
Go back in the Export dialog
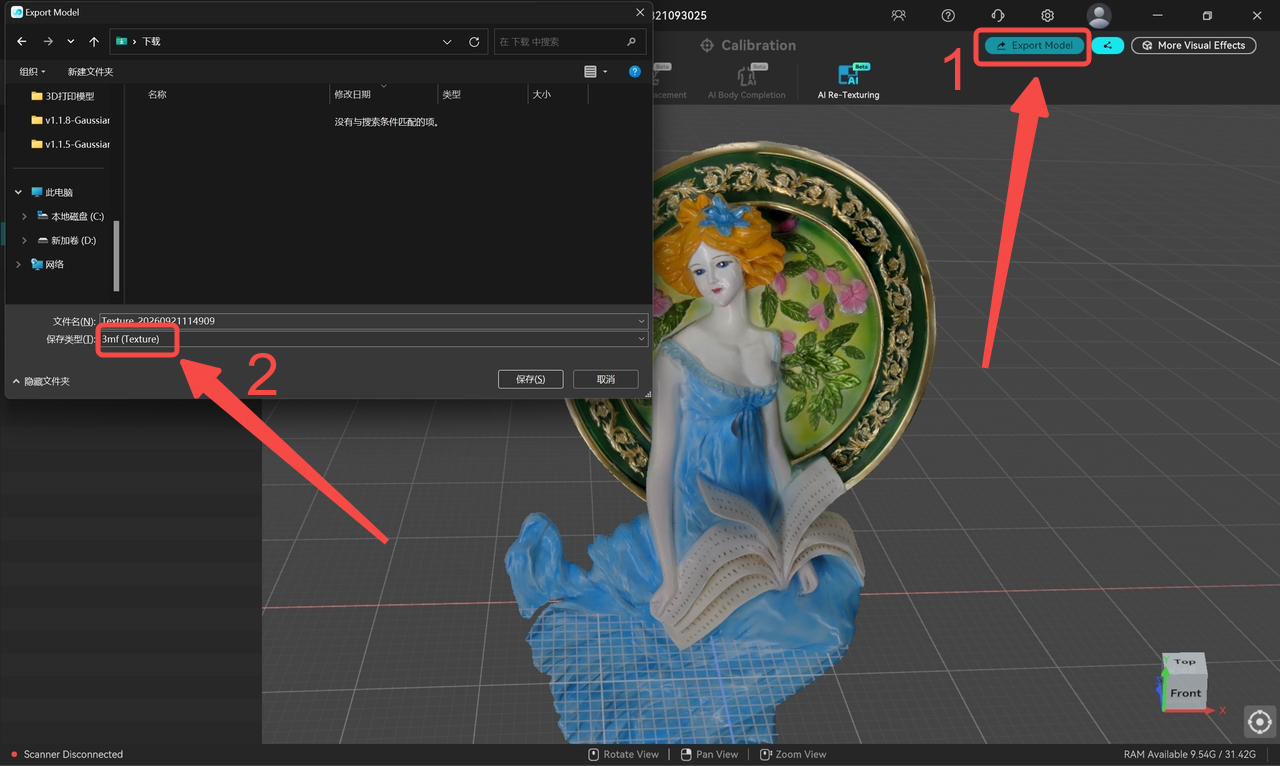22,42
